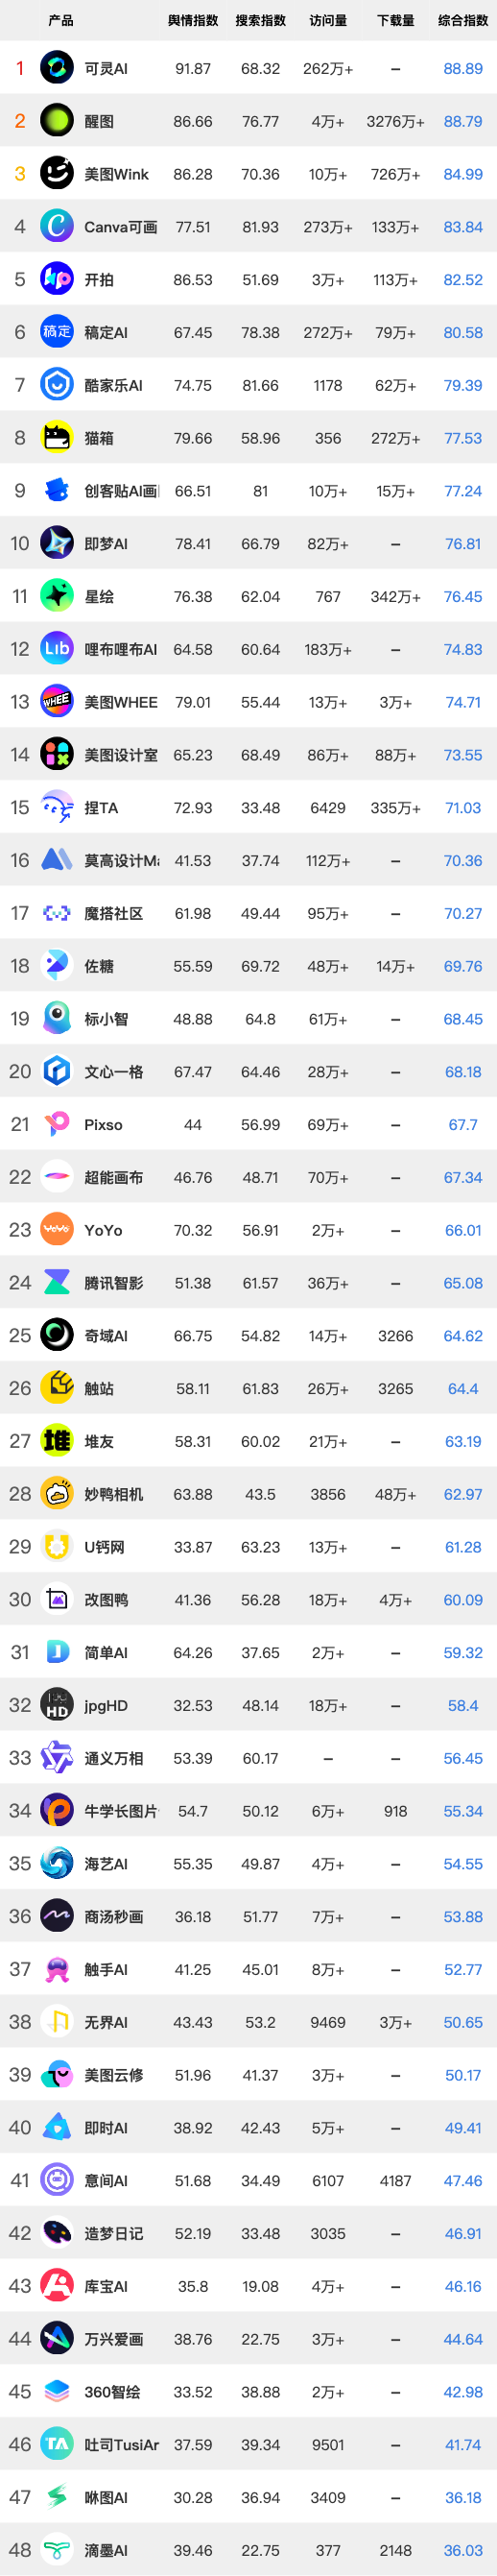Click the Canva可画 logo icon
The image size is (497, 2576).
coord(57,227)
